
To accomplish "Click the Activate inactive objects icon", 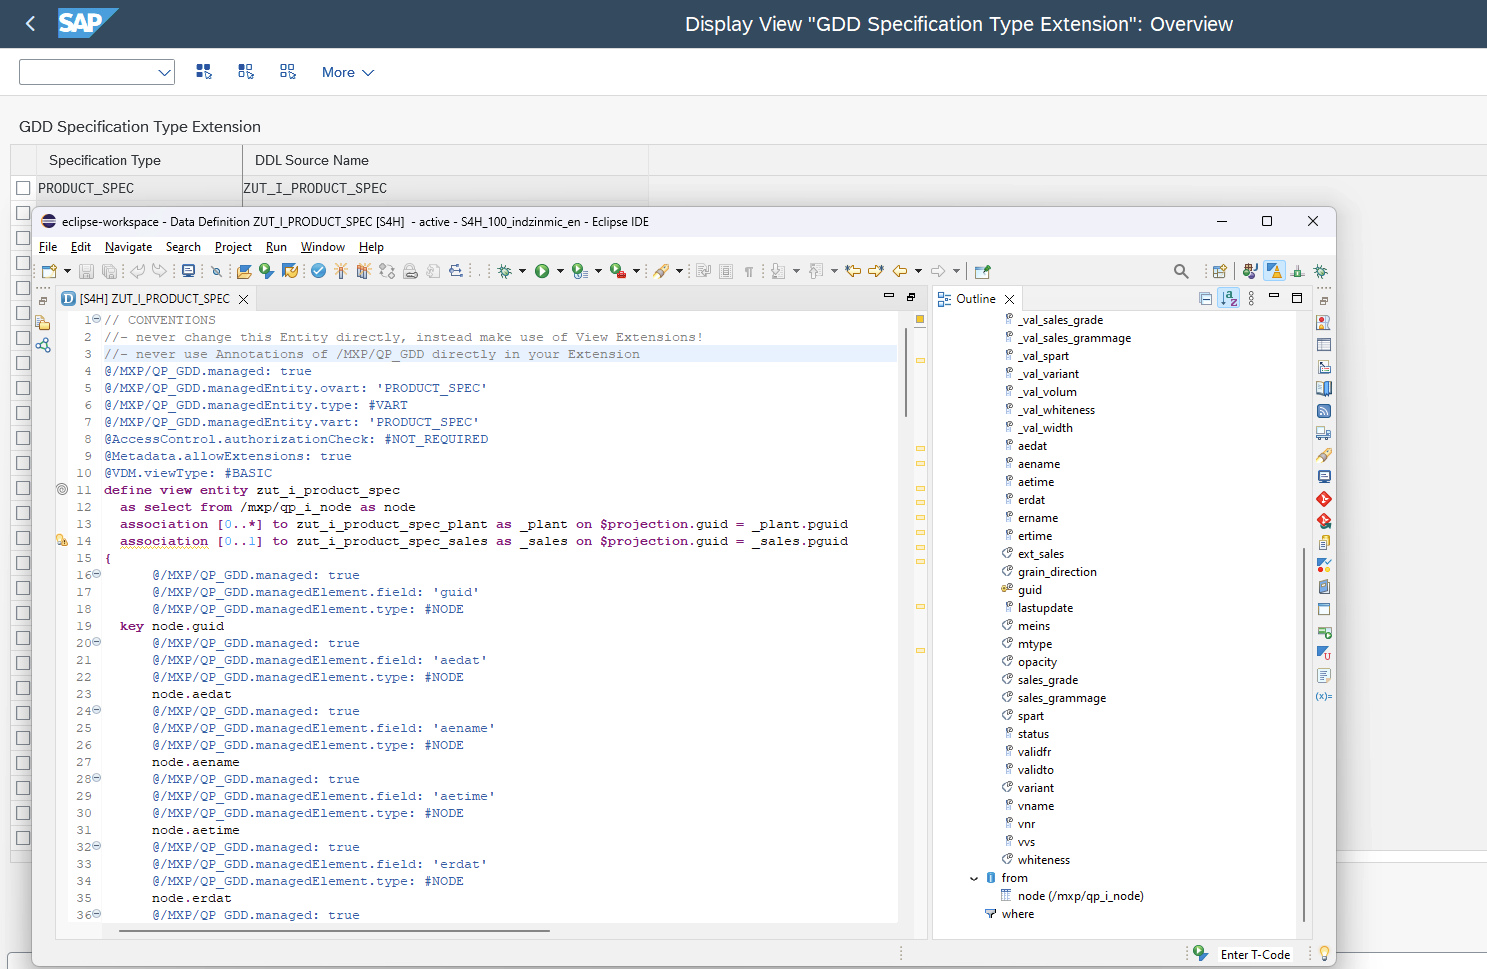I will (364, 271).
